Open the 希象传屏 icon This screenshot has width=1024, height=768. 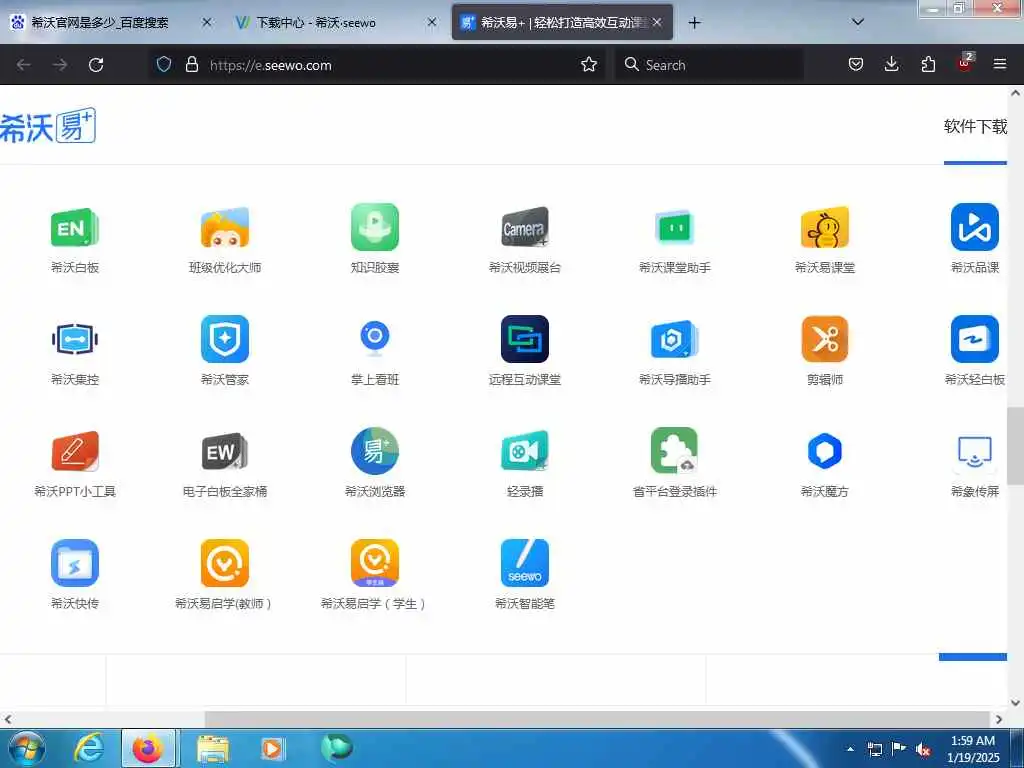974,451
